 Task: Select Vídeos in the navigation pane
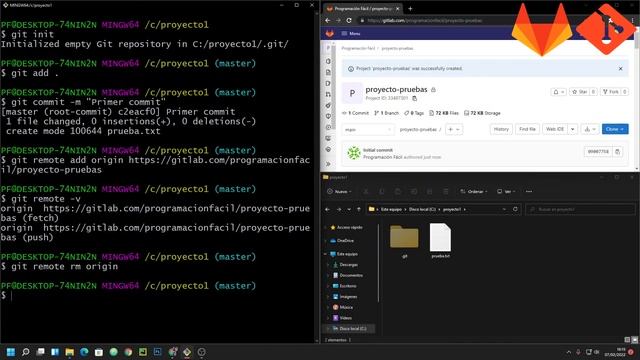point(342,318)
